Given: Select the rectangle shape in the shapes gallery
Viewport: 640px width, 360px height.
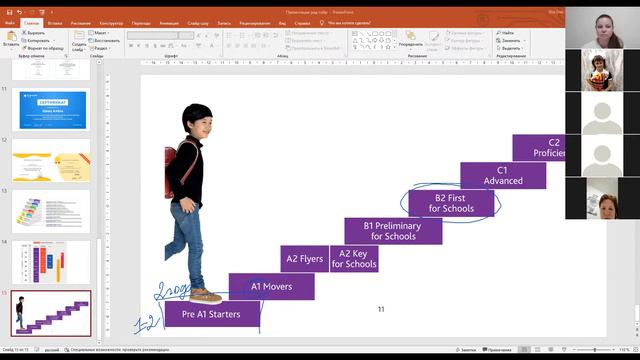Looking at the screenshot, I should (375, 33).
